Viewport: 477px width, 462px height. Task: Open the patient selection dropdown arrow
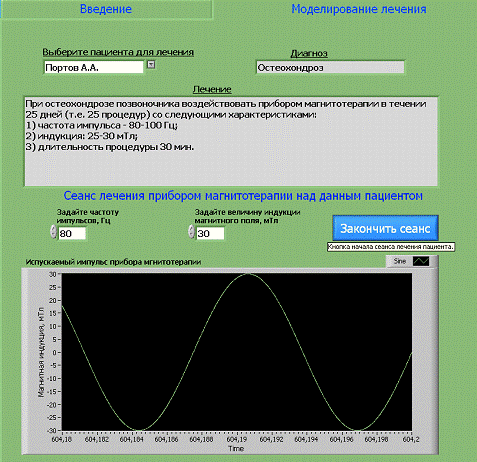click(151, 65)
